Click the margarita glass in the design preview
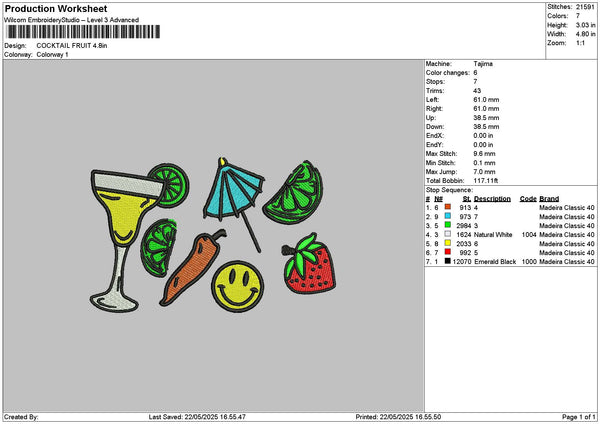This screenshot has width=600, height=424. pyautogui.click(x=122, y=239)
